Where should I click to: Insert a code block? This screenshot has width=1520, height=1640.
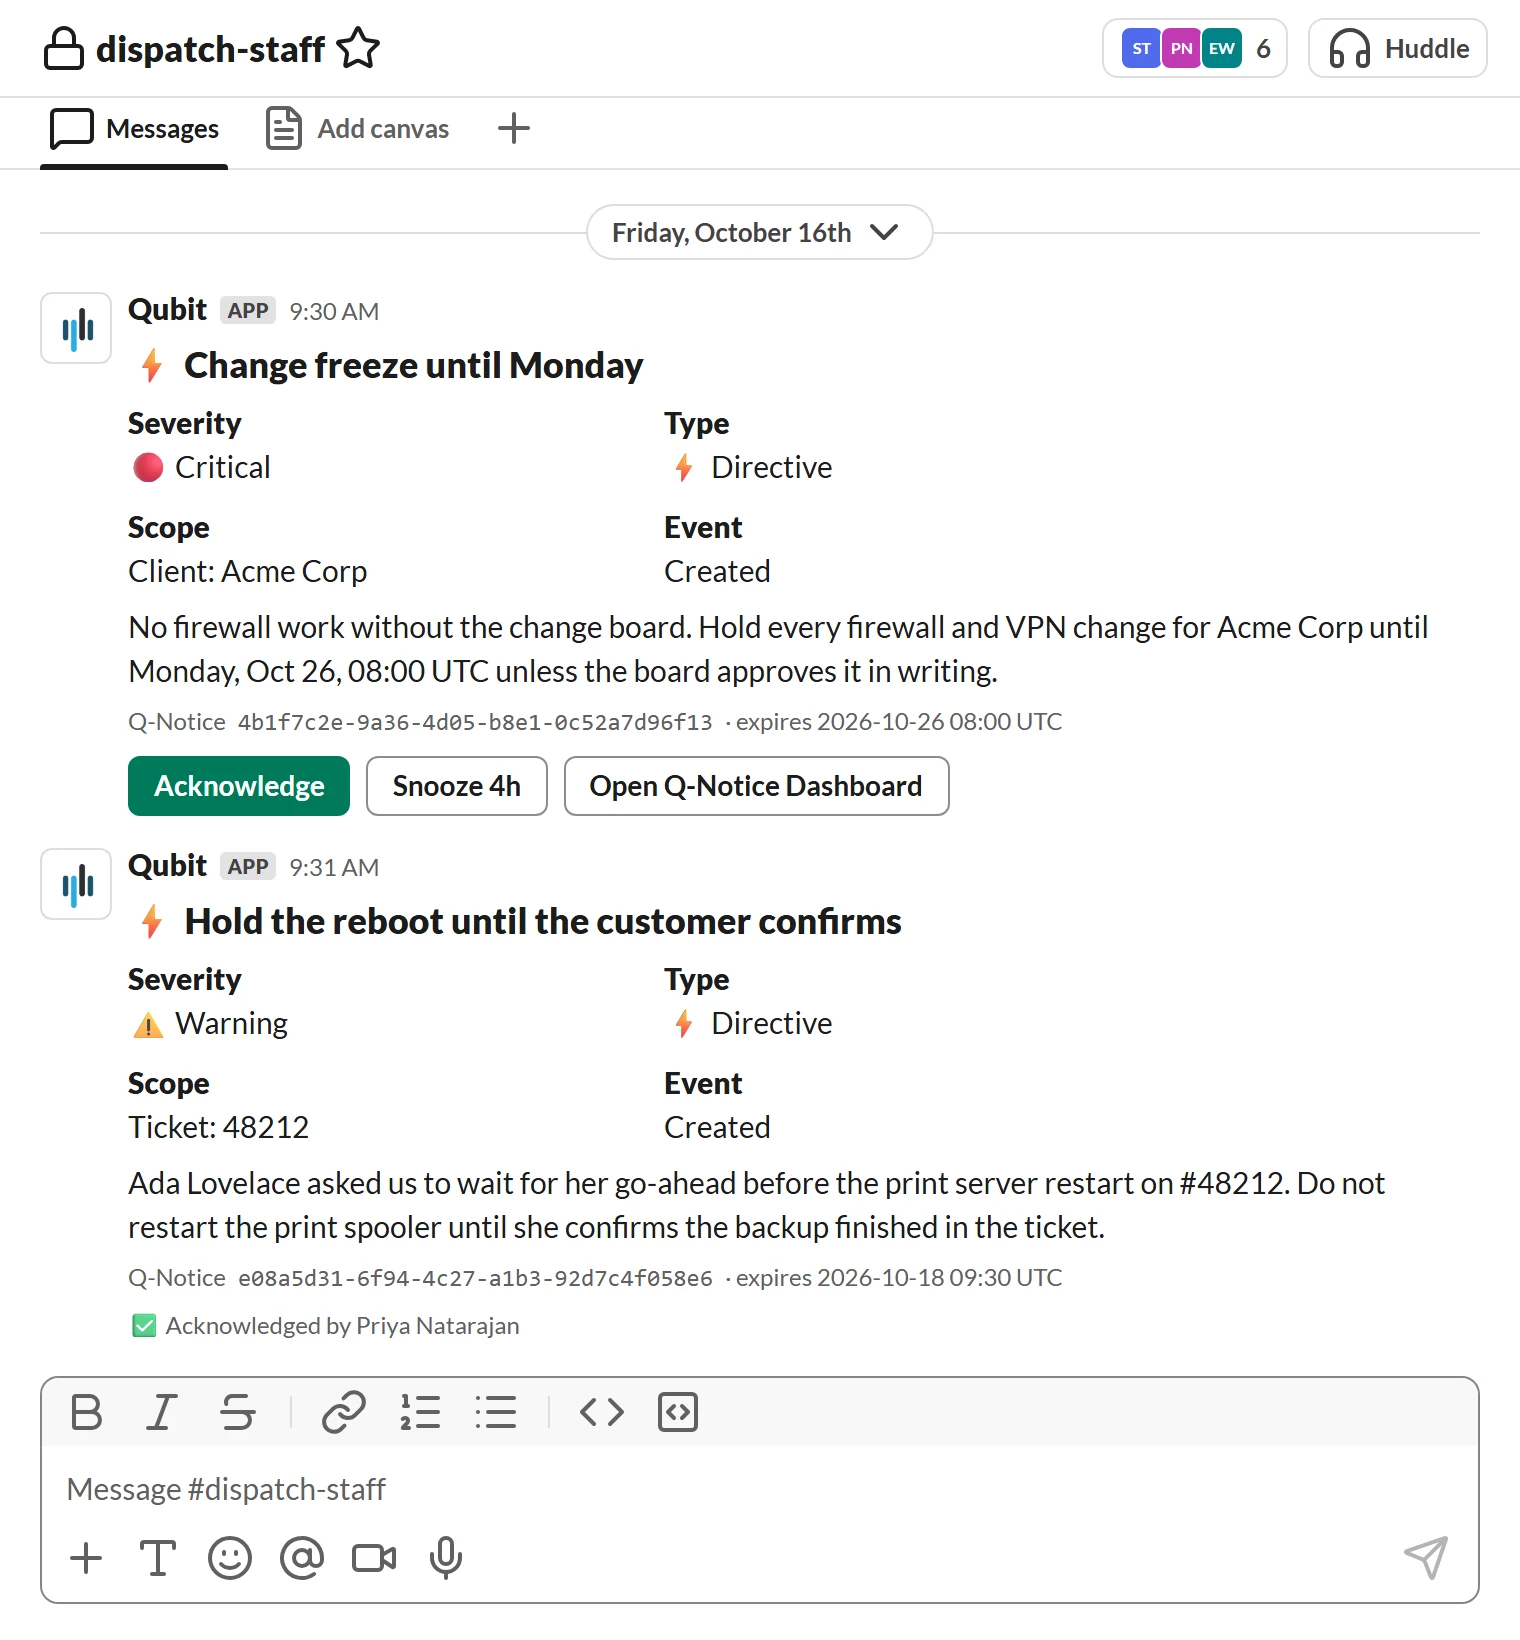click(678, 1412)
